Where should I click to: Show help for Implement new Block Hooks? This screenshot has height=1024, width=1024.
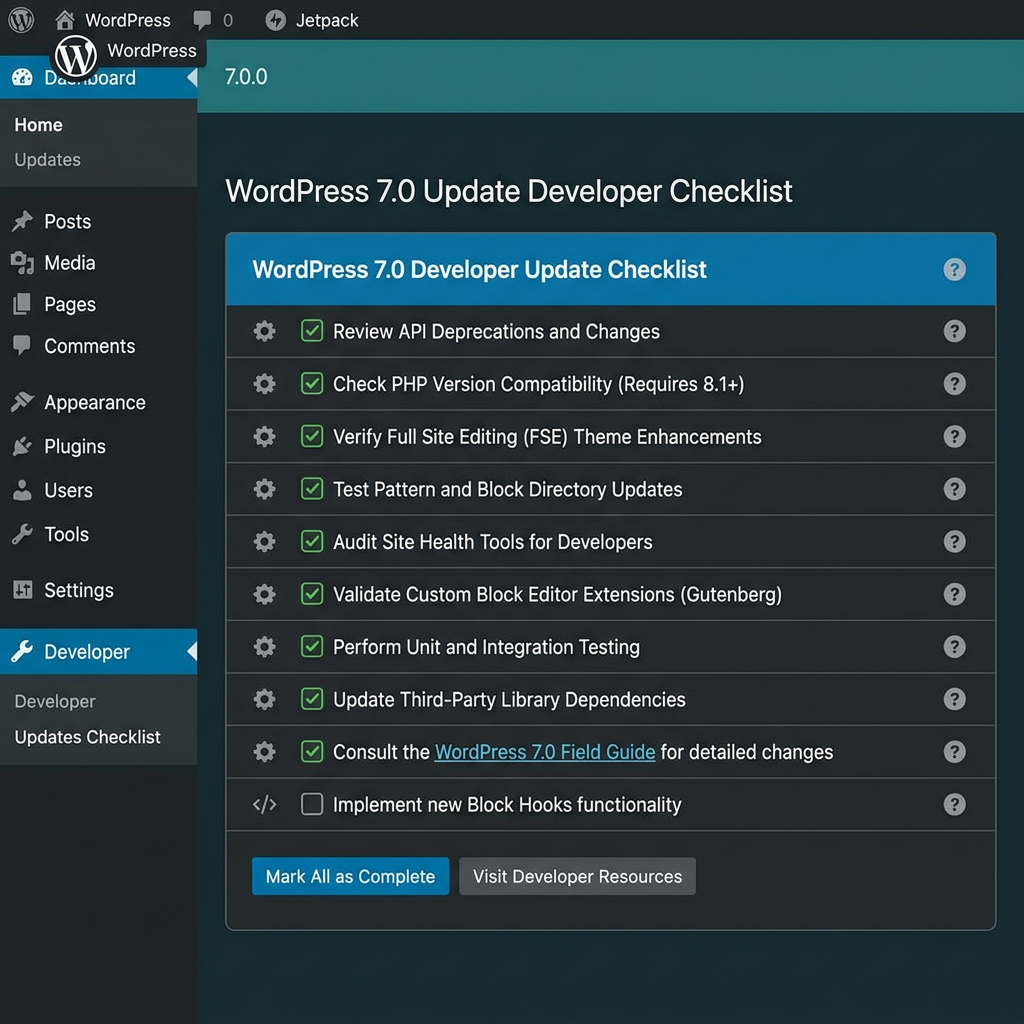click(954, 805)
